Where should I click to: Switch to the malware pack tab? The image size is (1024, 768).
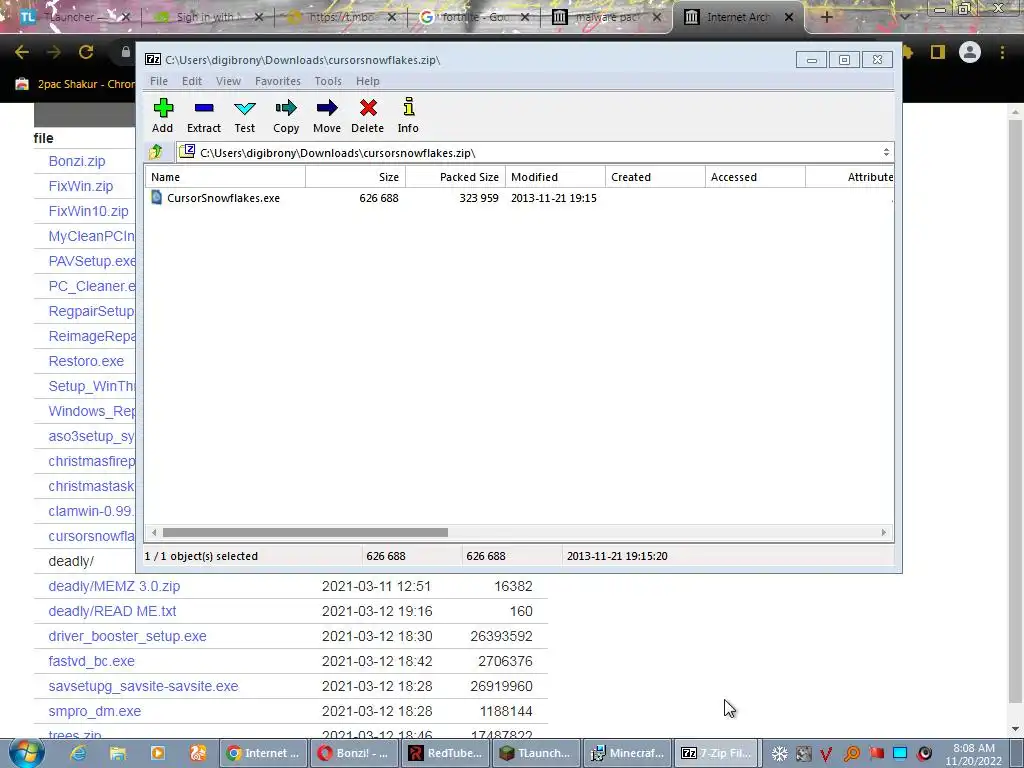(605, 17)
